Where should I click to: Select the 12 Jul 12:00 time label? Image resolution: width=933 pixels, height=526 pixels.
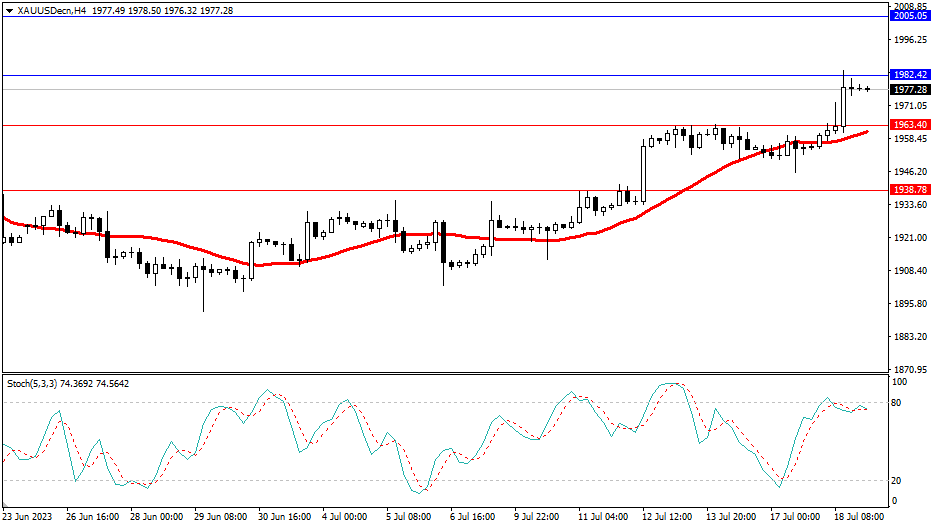point(668,517)
